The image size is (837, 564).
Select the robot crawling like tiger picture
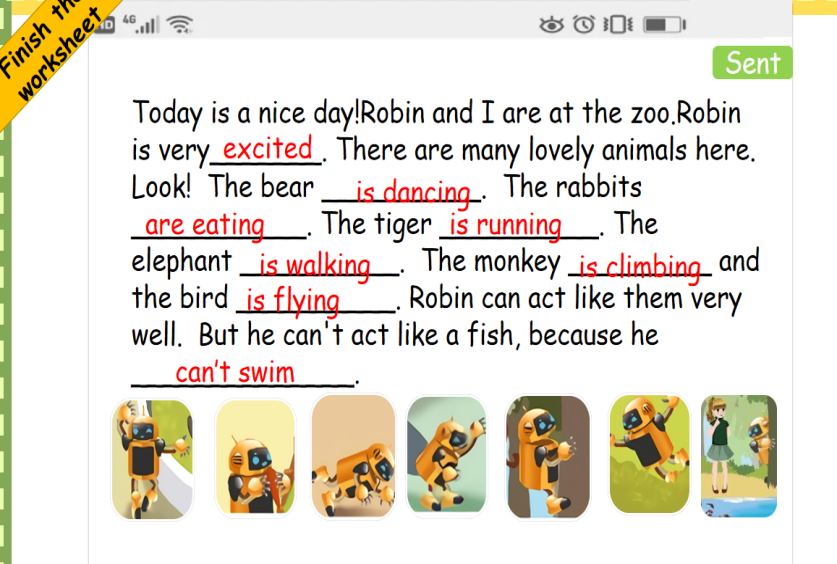coord(353,457)
